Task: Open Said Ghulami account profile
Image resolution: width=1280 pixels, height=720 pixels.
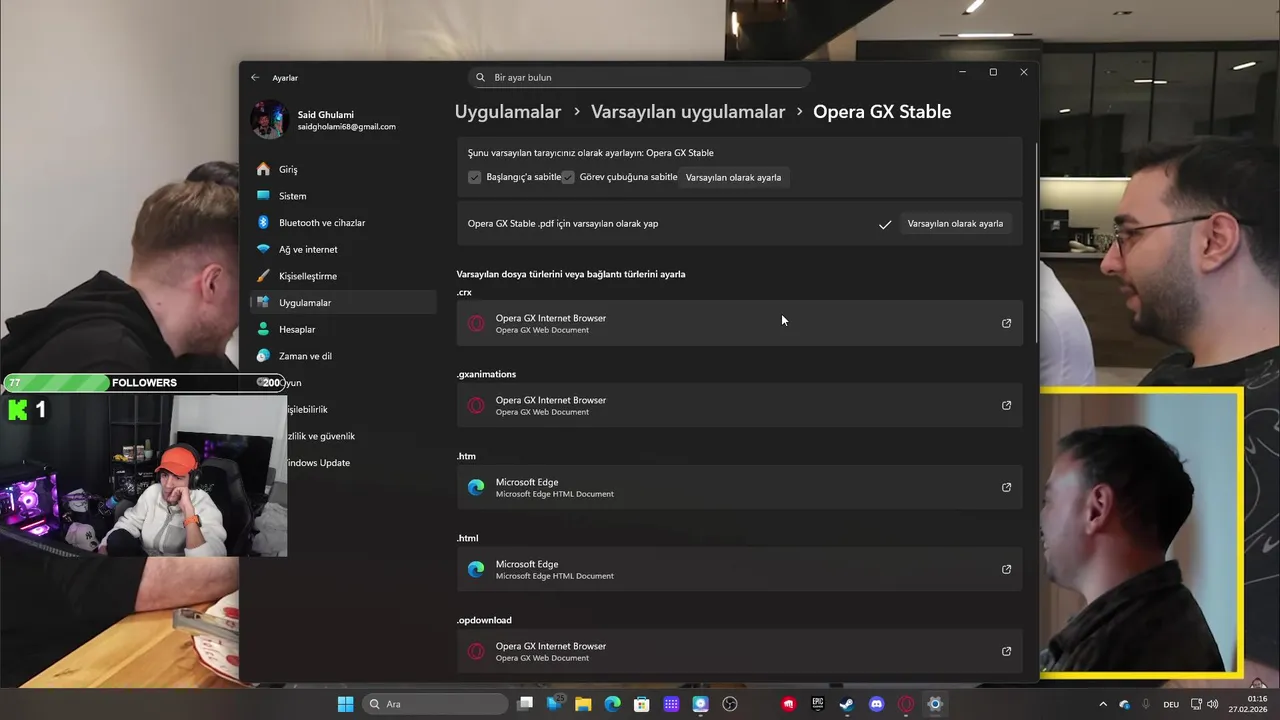Action: coord(324,120)
